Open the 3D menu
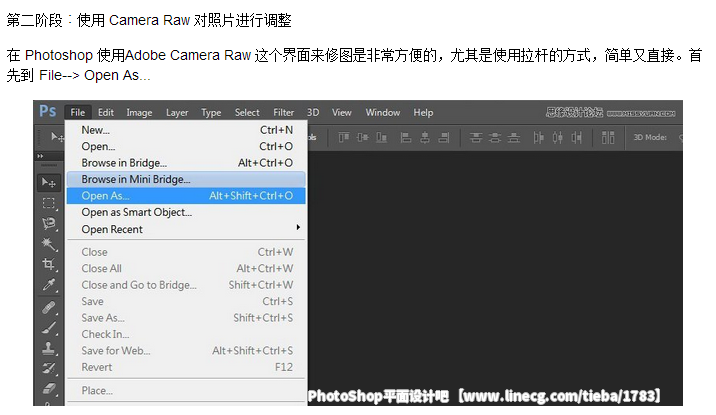 (313, 112)
